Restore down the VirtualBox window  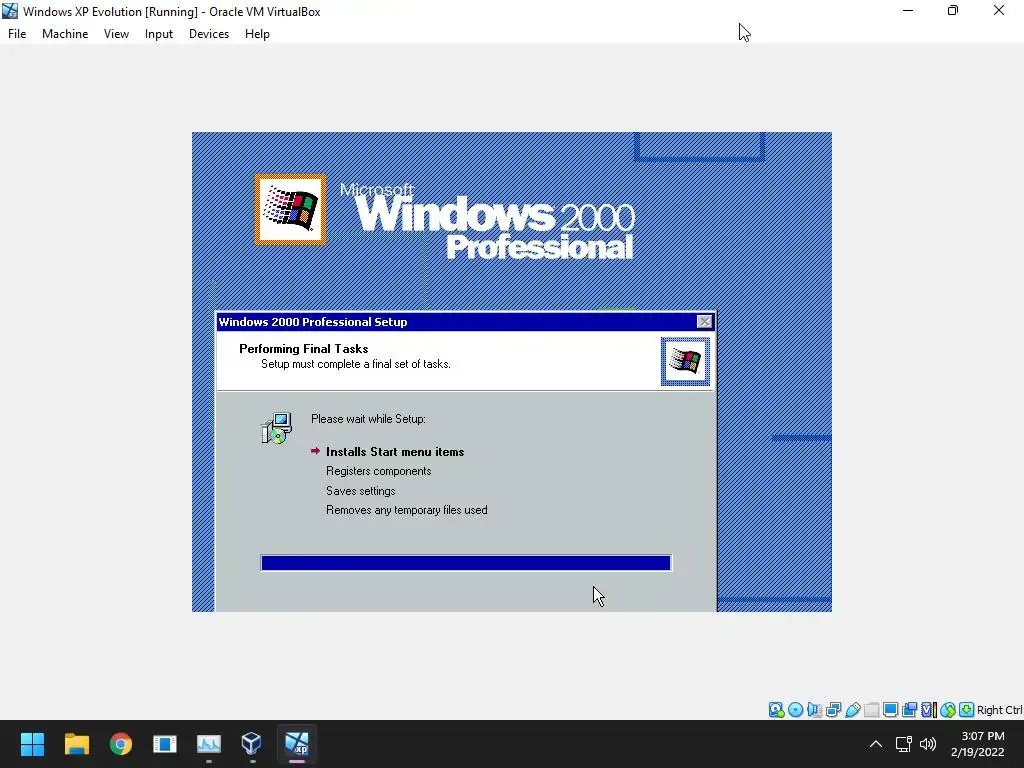tap(953, 10)
